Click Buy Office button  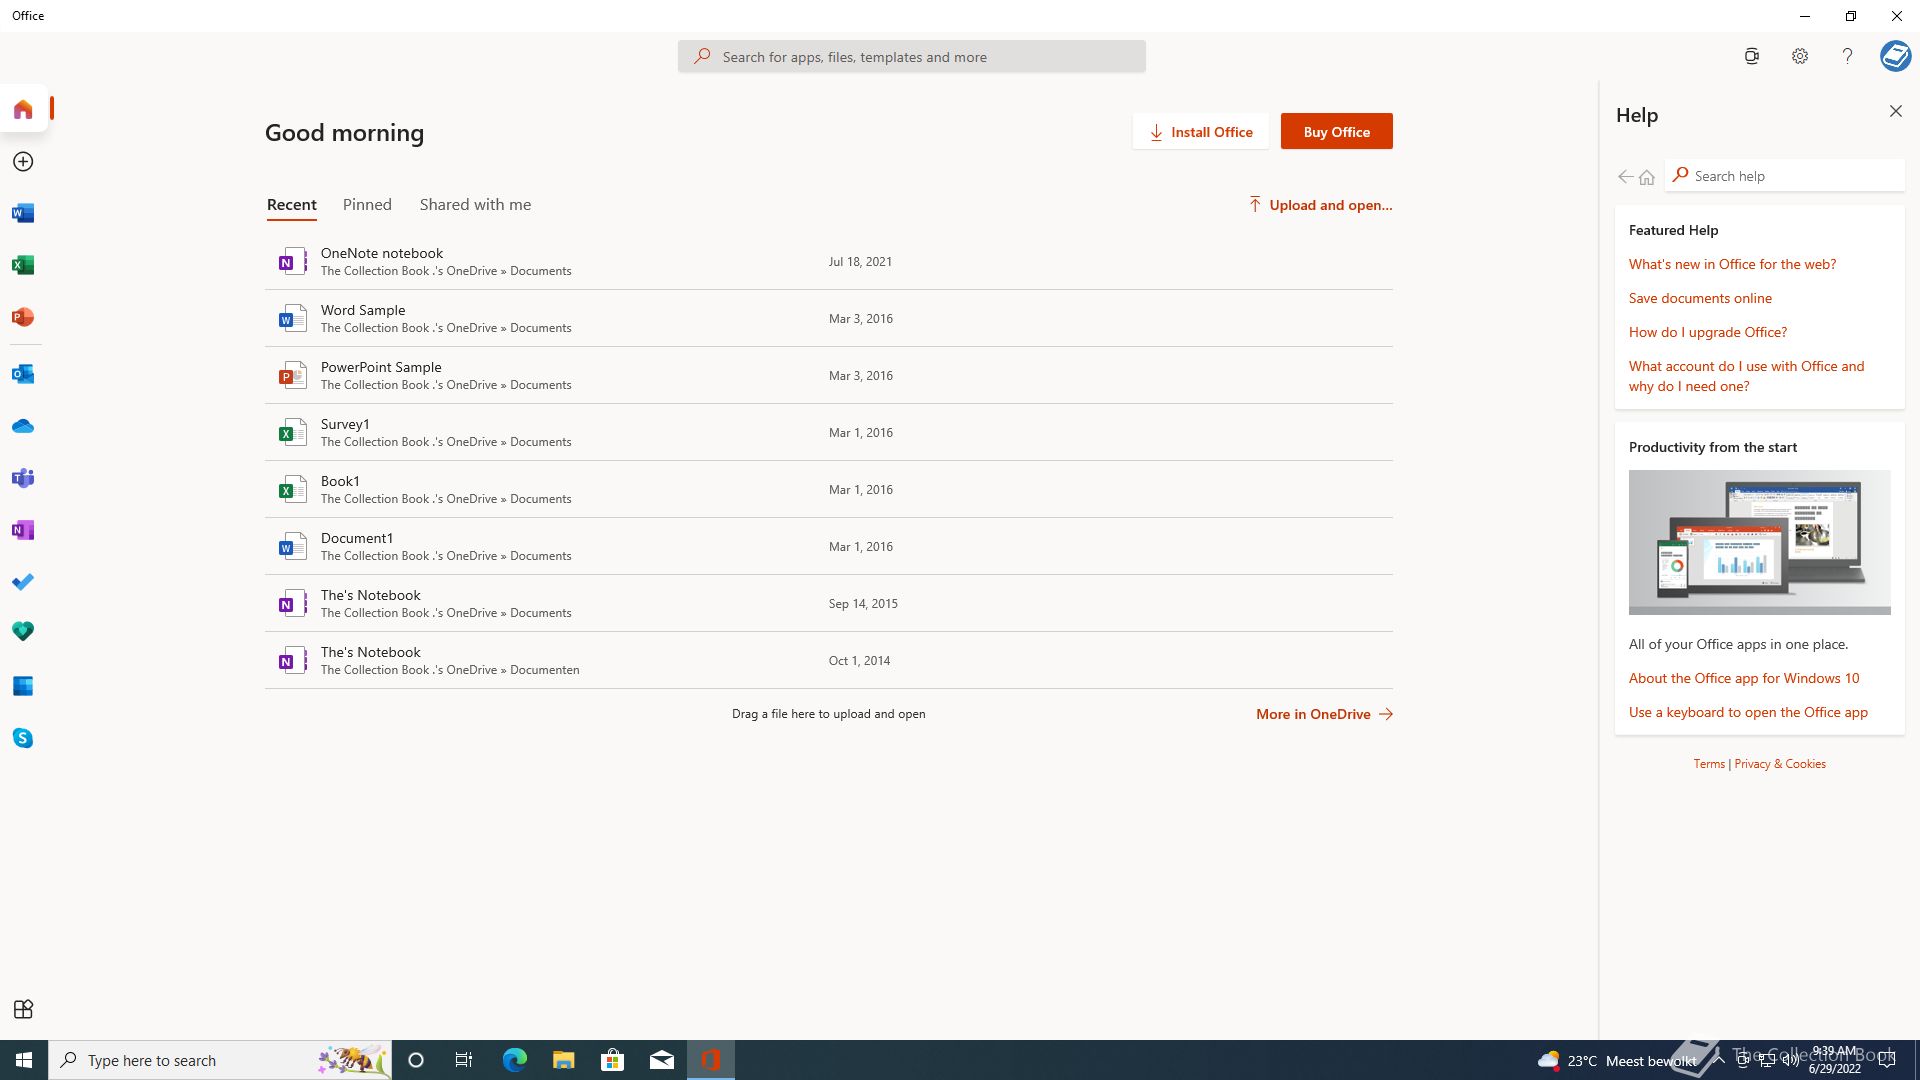pyautogui.click(x=1337, y=131)
